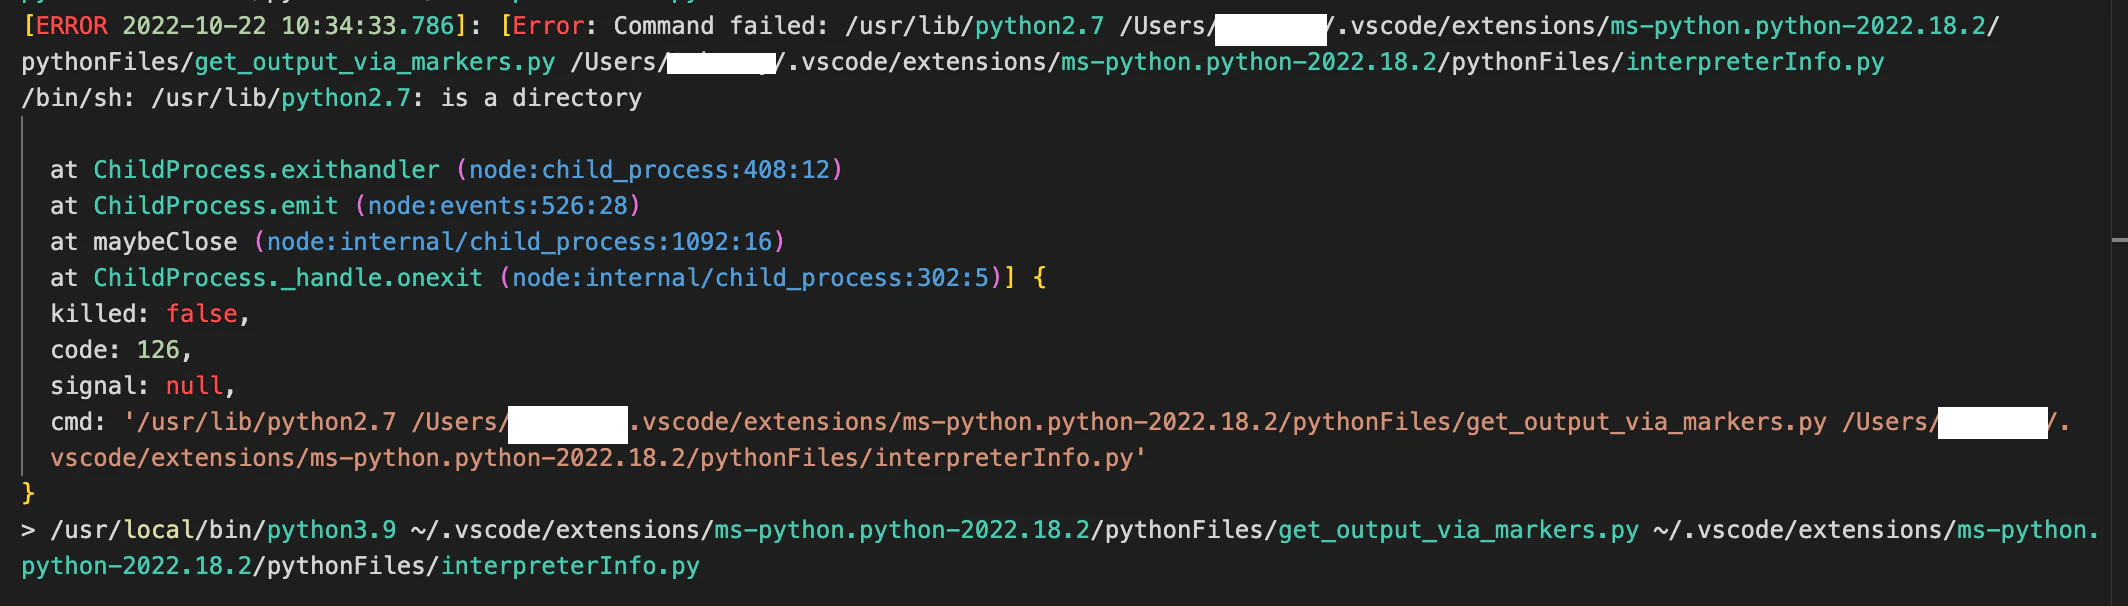Select 'ChildProcess.exithandler' in stack trace
This screenshot has height=606, width=2128.
pos(266,170)
